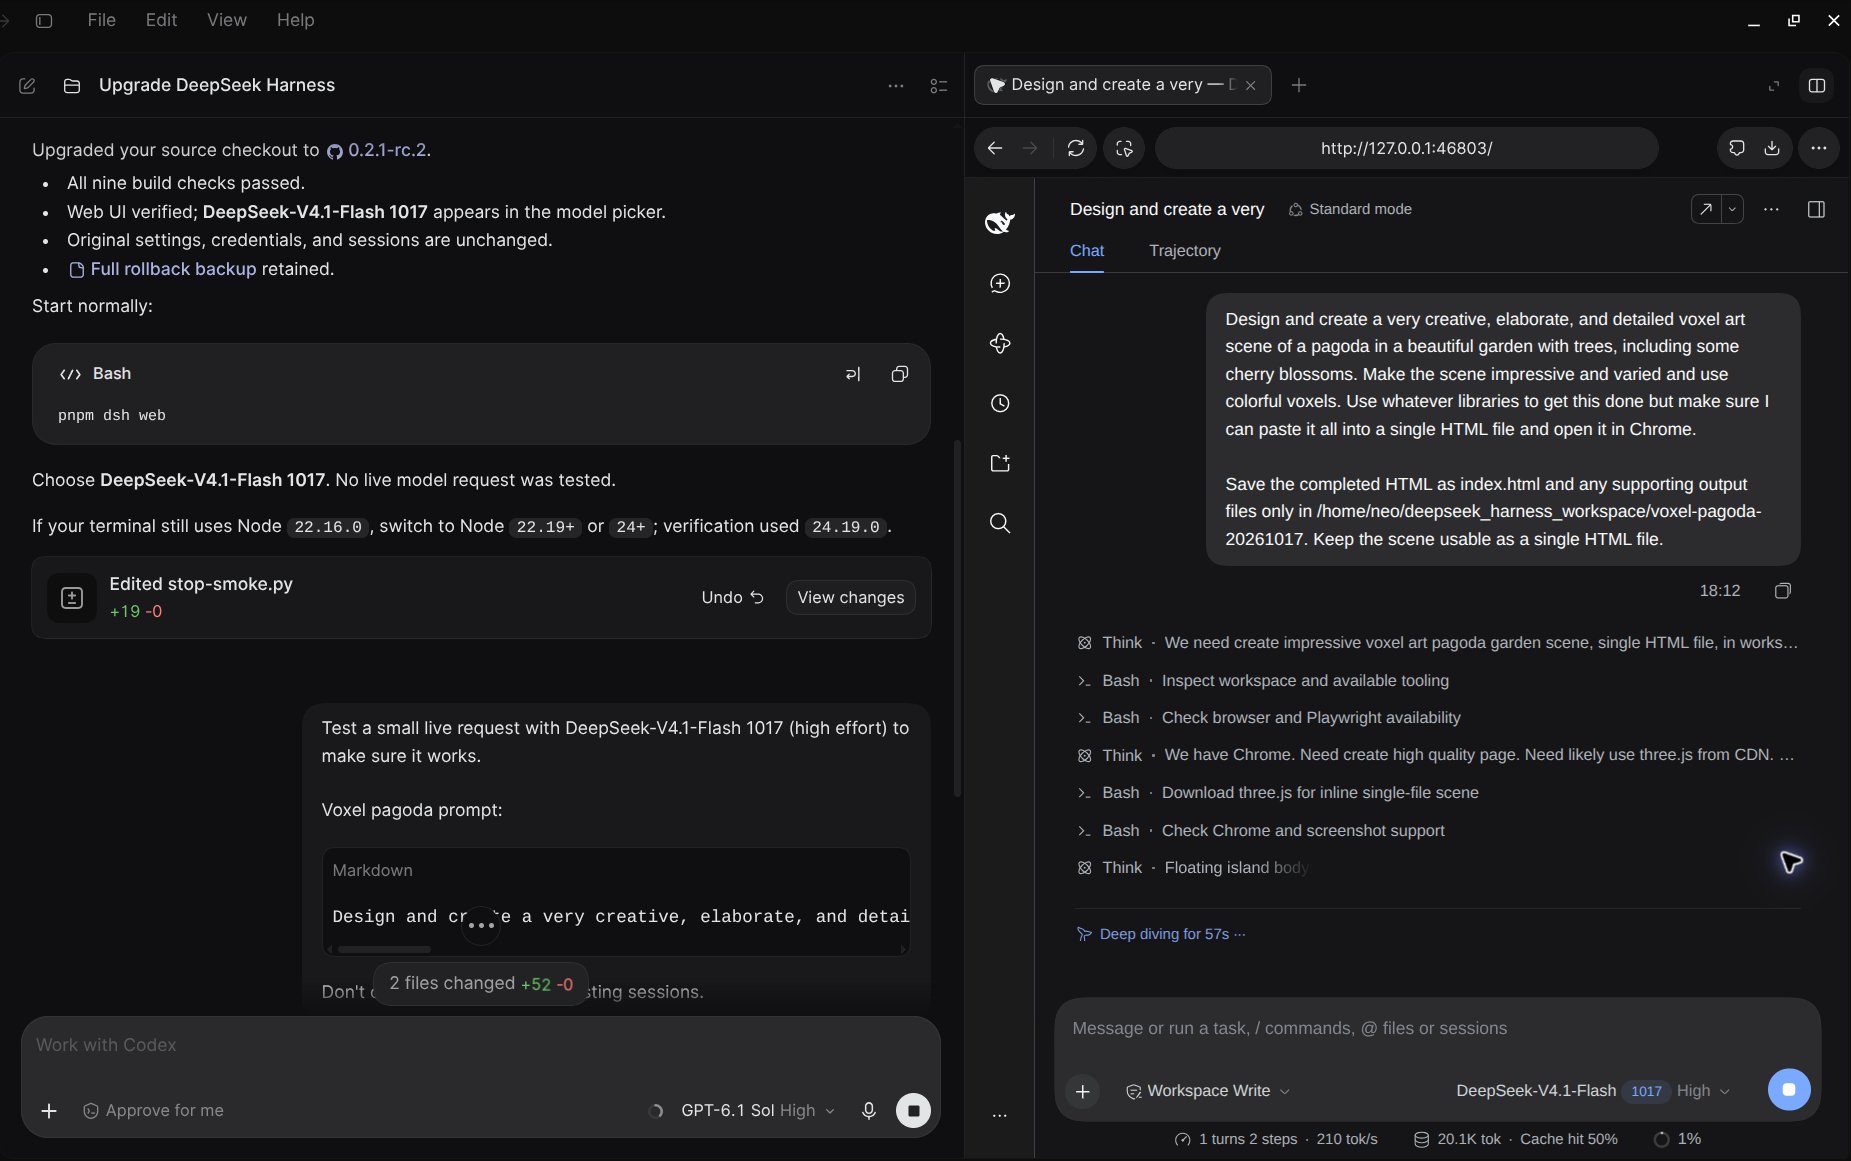Open the Codex thread more options ellipsis

click(x=896, y=86)
